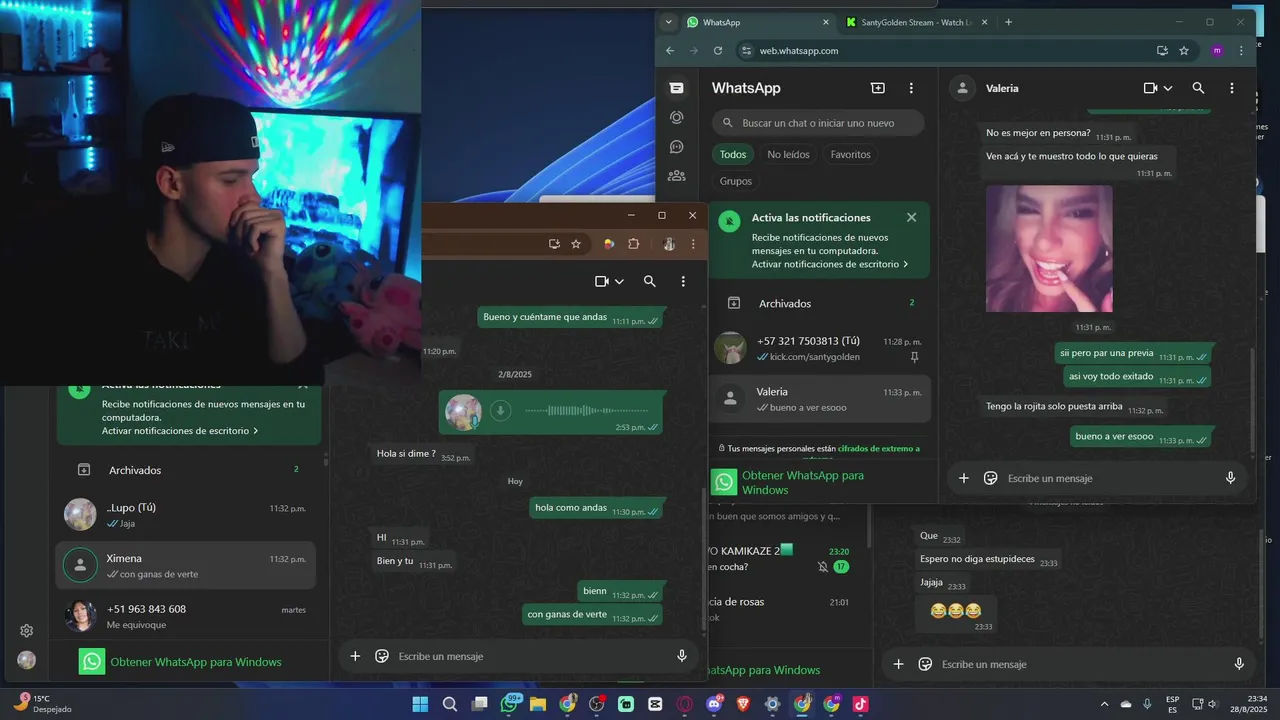Open Valeria chat in chat list

tap(819, 399)
